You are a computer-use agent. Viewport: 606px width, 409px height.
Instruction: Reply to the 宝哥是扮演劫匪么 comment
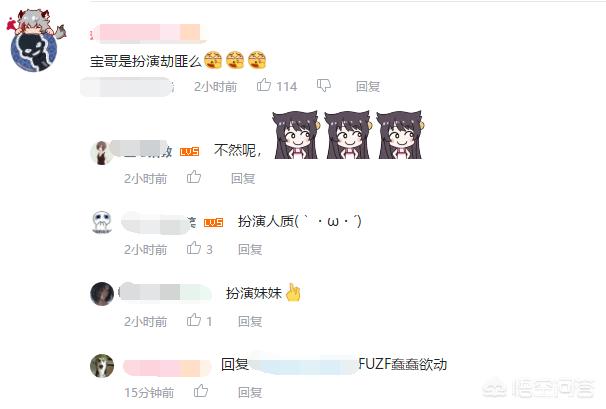coord(368,86)
